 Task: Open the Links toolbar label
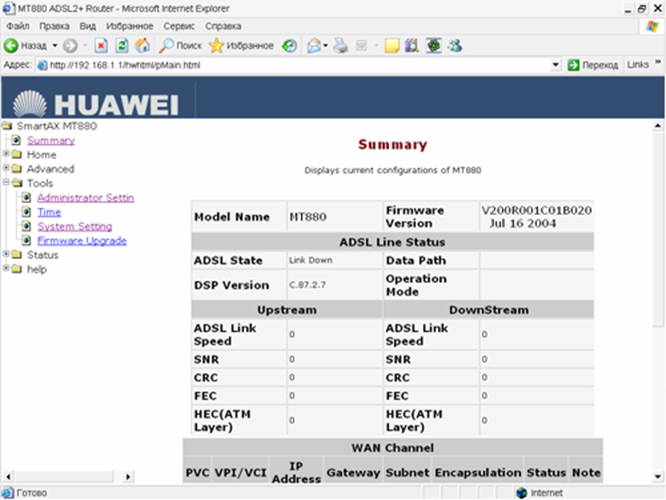click(x=638, y=65)
